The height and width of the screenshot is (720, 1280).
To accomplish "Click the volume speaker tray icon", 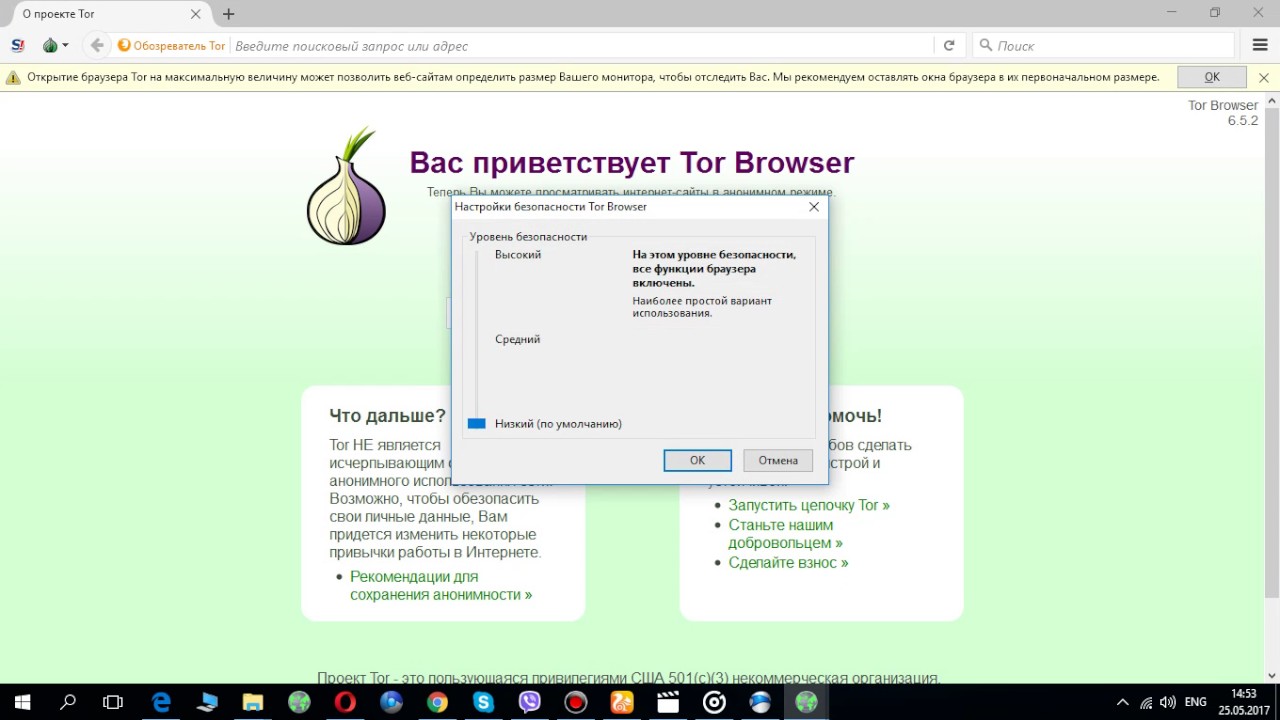I will click(1167, 702).
